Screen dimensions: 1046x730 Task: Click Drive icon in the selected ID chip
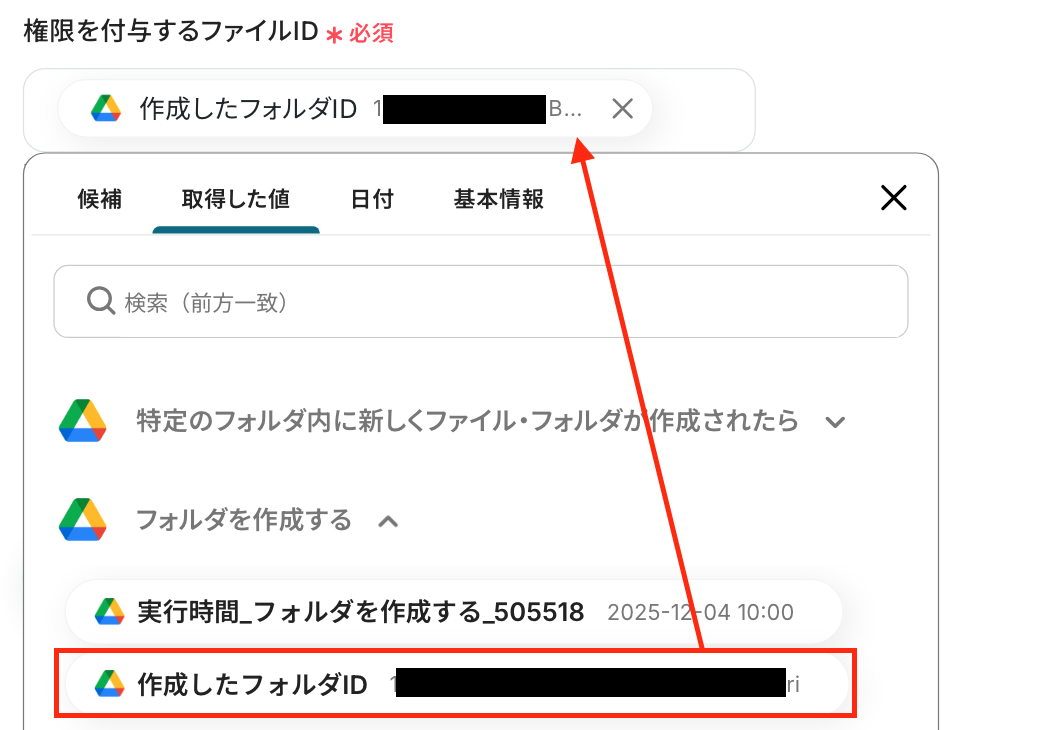point(106,108)
